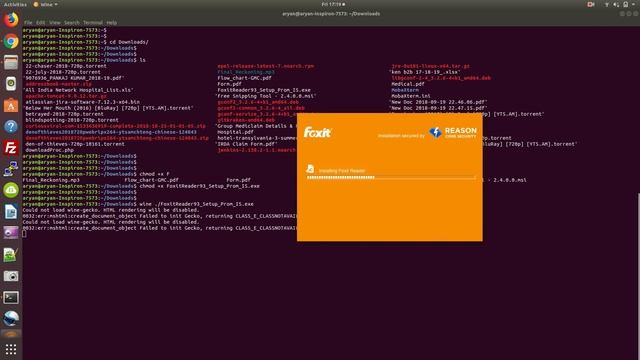
Task: Click the Terminal window title text
Action: pyautogui.click(x=331, y=13)
